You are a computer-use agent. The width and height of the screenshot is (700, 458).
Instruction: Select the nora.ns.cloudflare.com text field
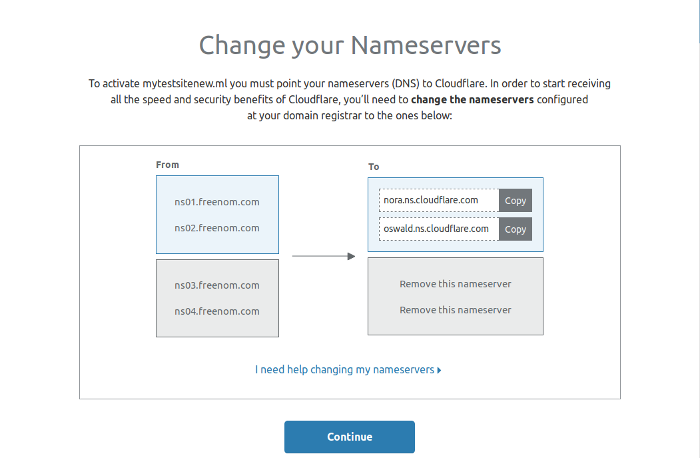pyautogui.click(x=439, y=200)
